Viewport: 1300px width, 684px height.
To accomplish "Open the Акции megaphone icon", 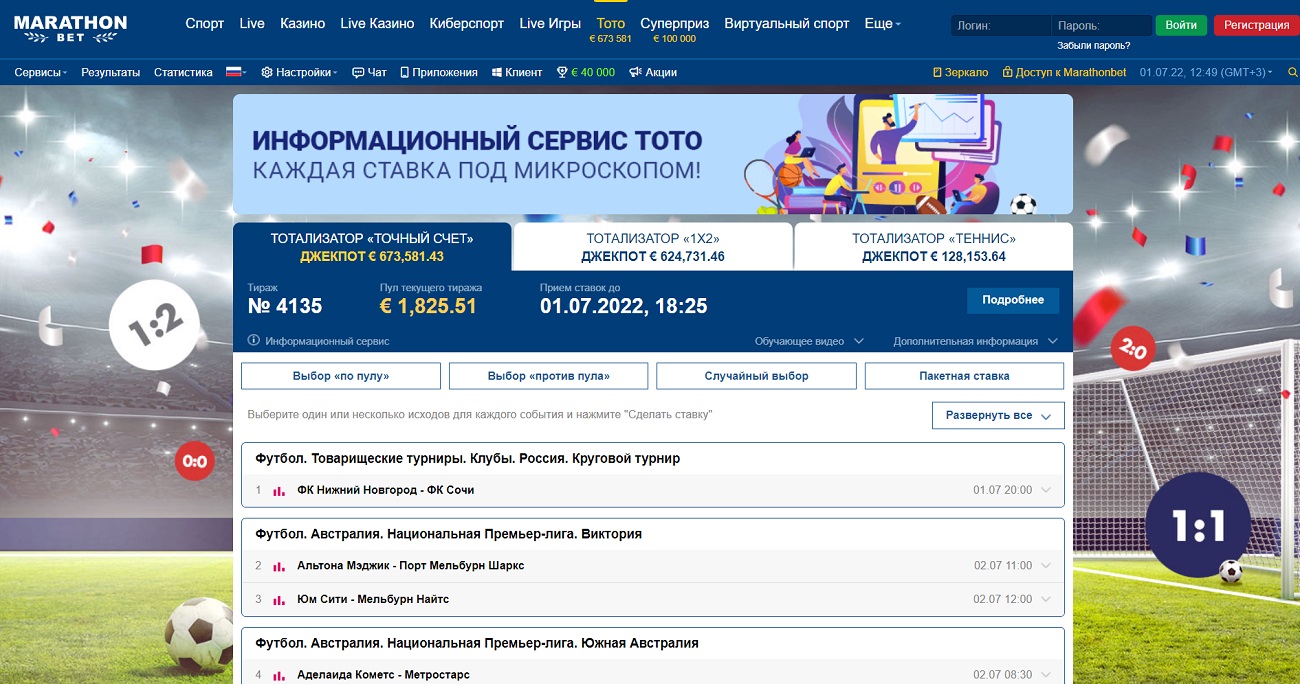I will tap(634, 72).
